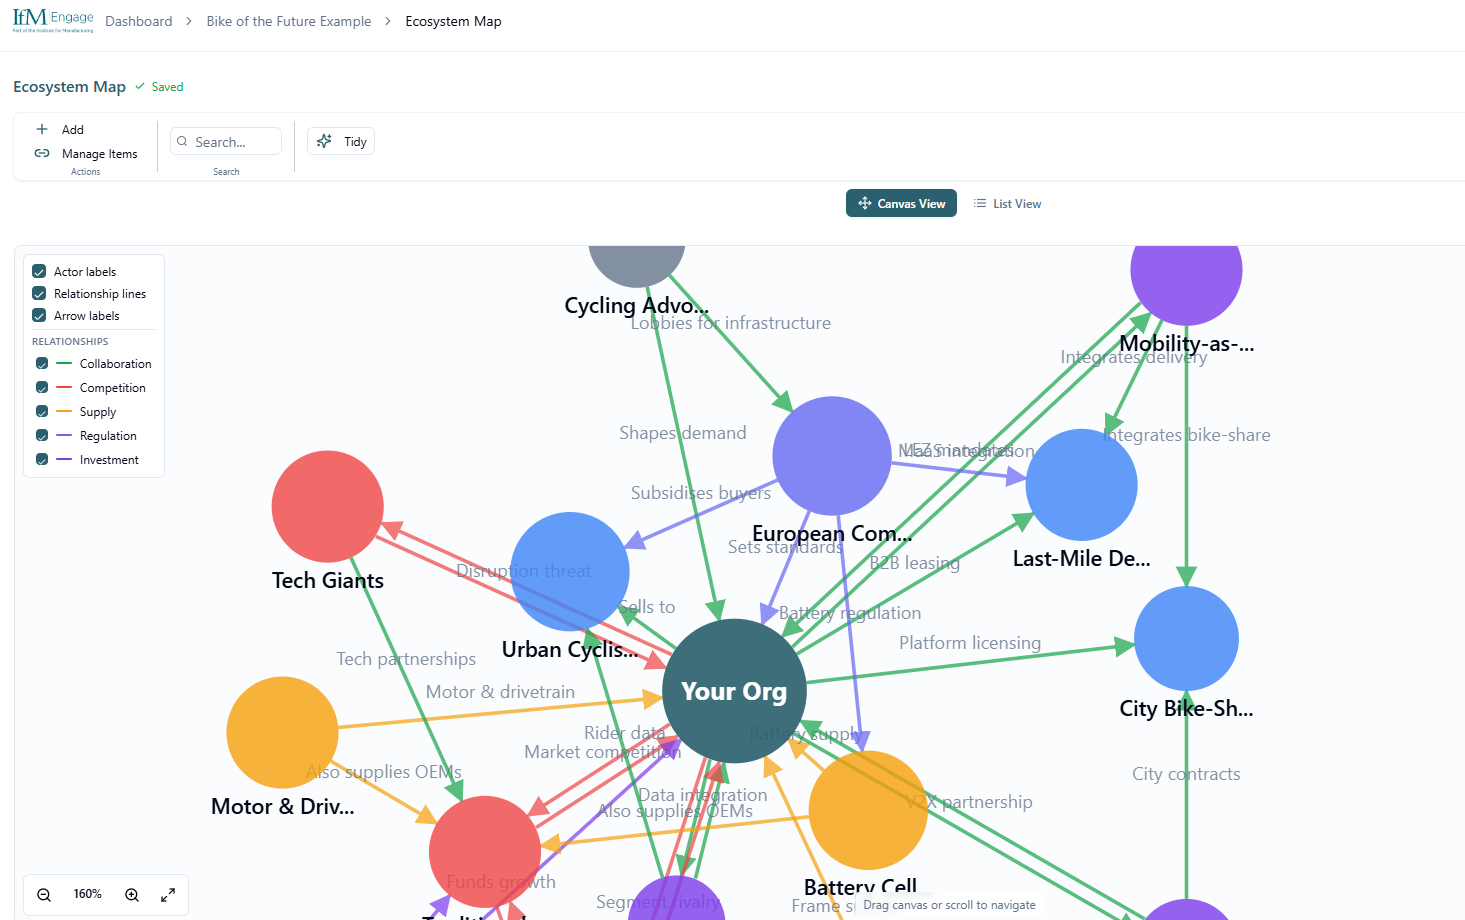Image resolution: width=1465 pixels, height=920 pixels.
Task: Toggle the Competition relationship filter
Action: [x=41, y=387]
